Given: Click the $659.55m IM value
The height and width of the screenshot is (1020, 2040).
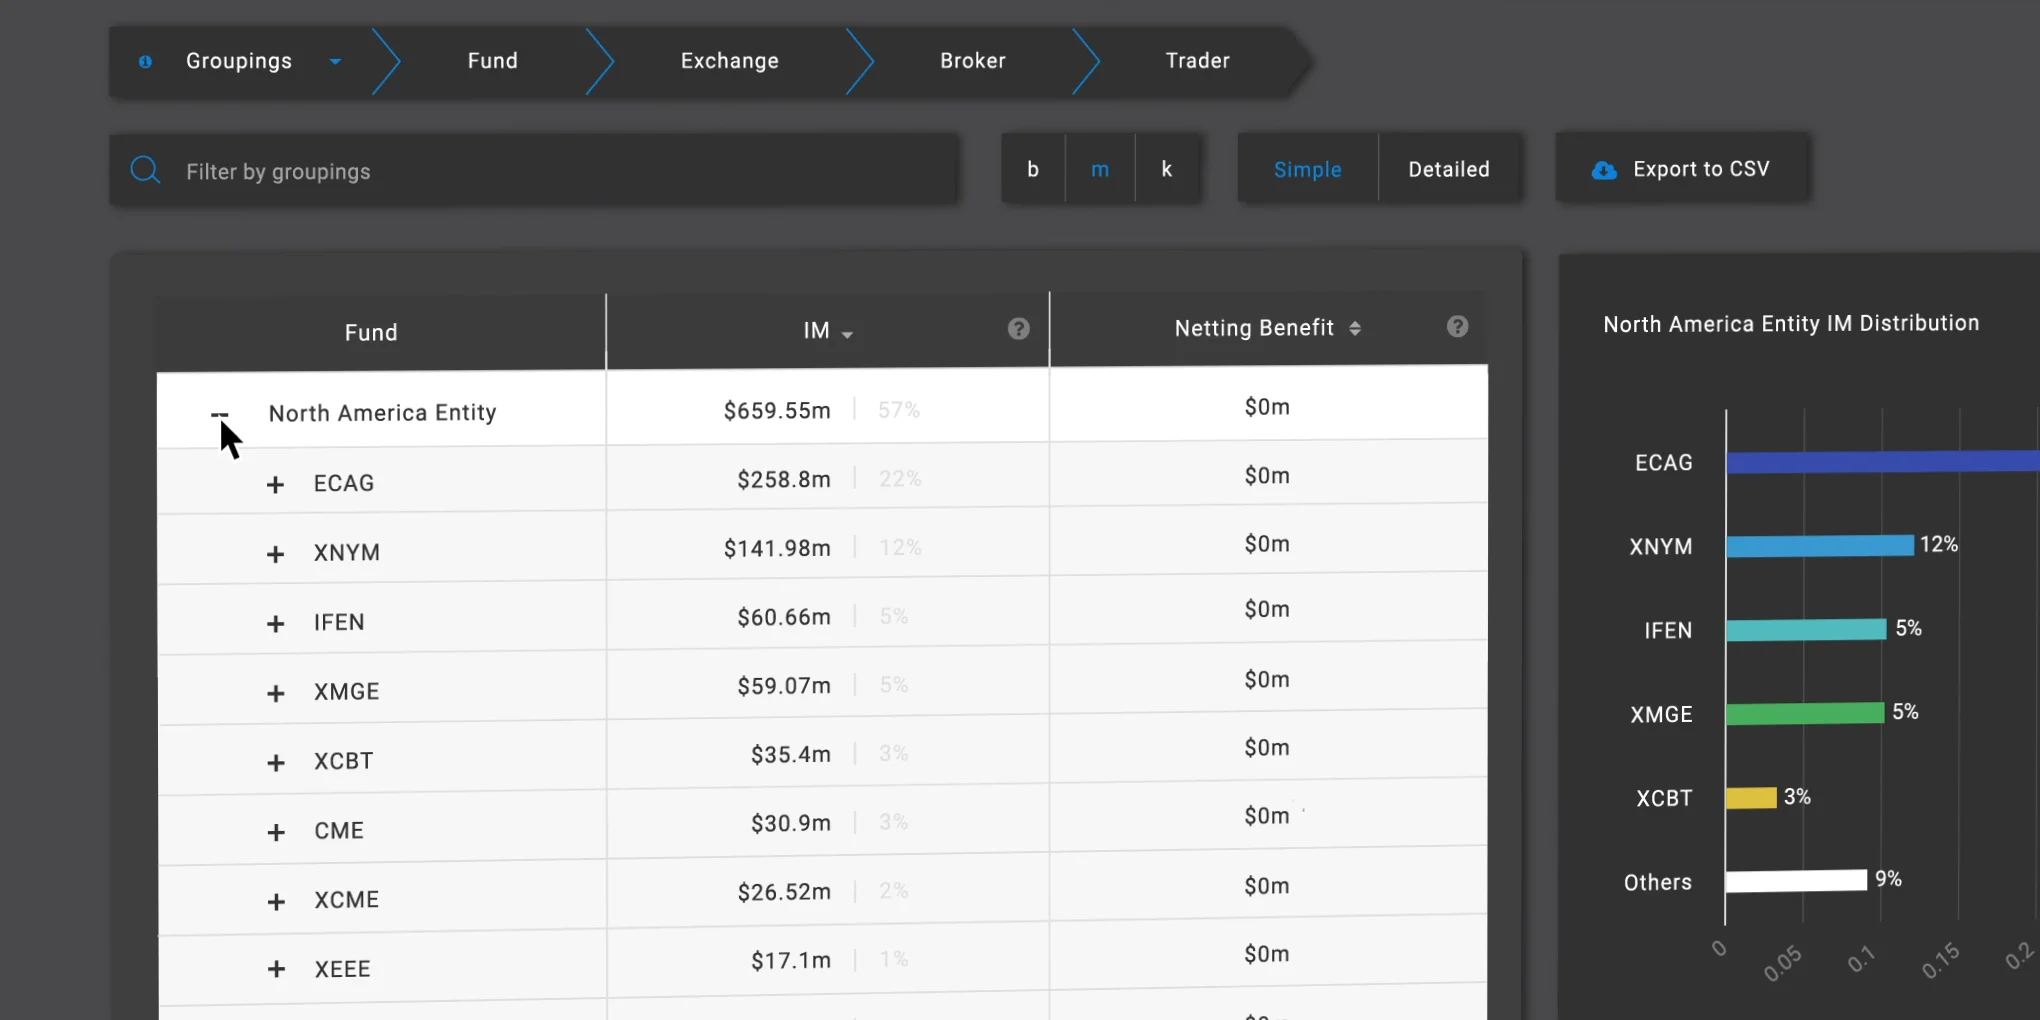Looking at the screenshot, I should (777, 411).
